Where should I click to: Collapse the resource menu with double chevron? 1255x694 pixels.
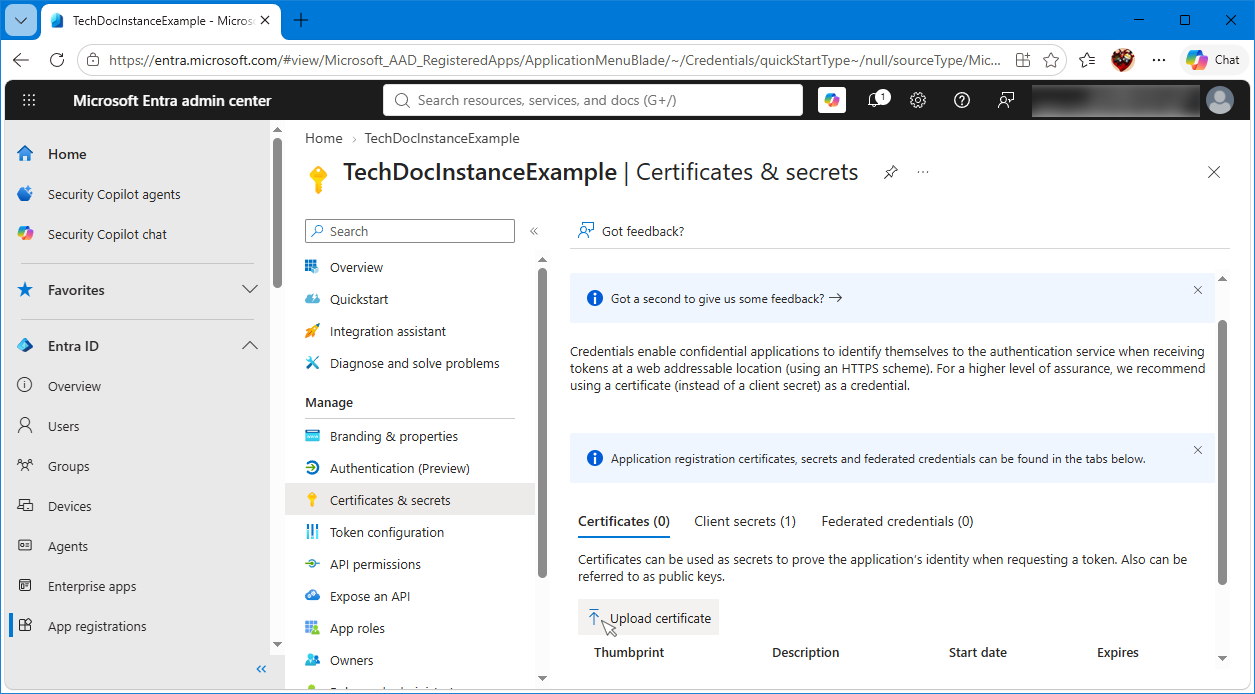534,231
